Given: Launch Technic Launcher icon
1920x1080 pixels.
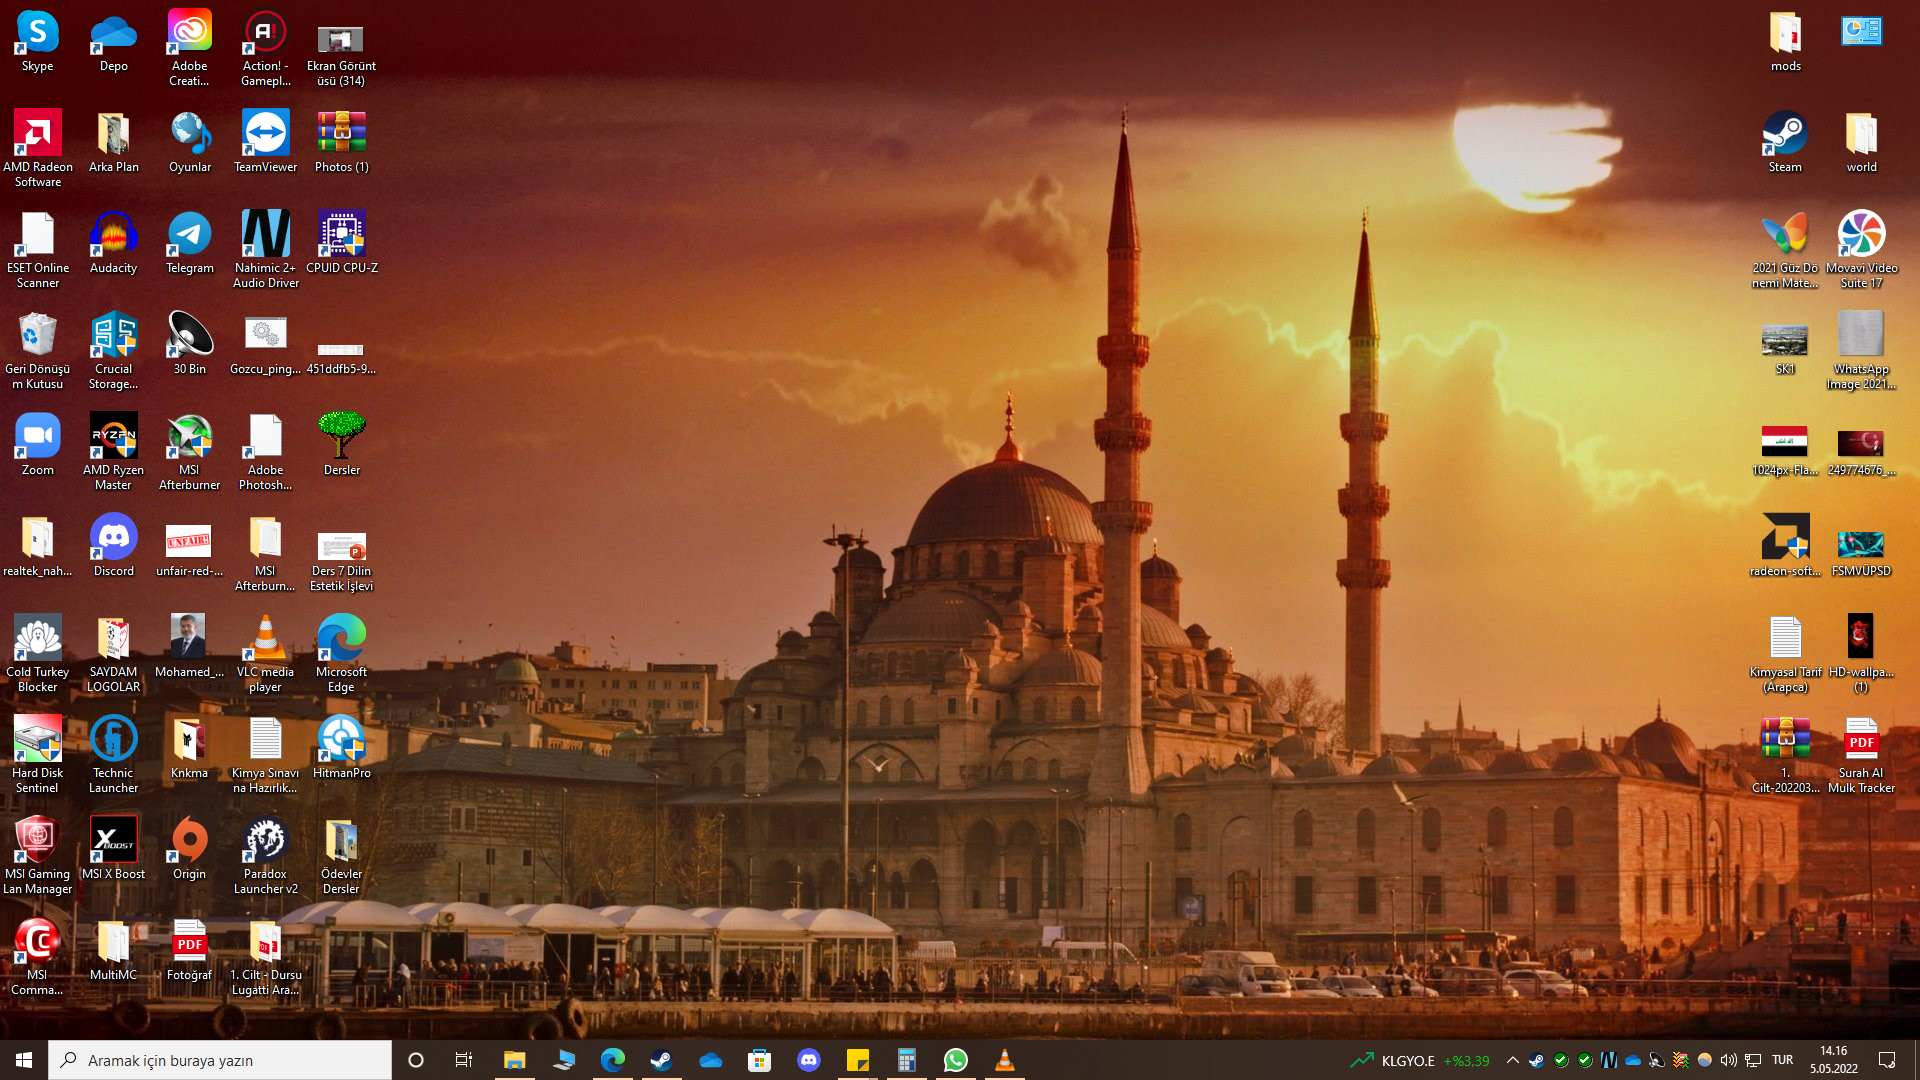Looking at the screenshot, I should pyautogui.click(x=113, y=755).
